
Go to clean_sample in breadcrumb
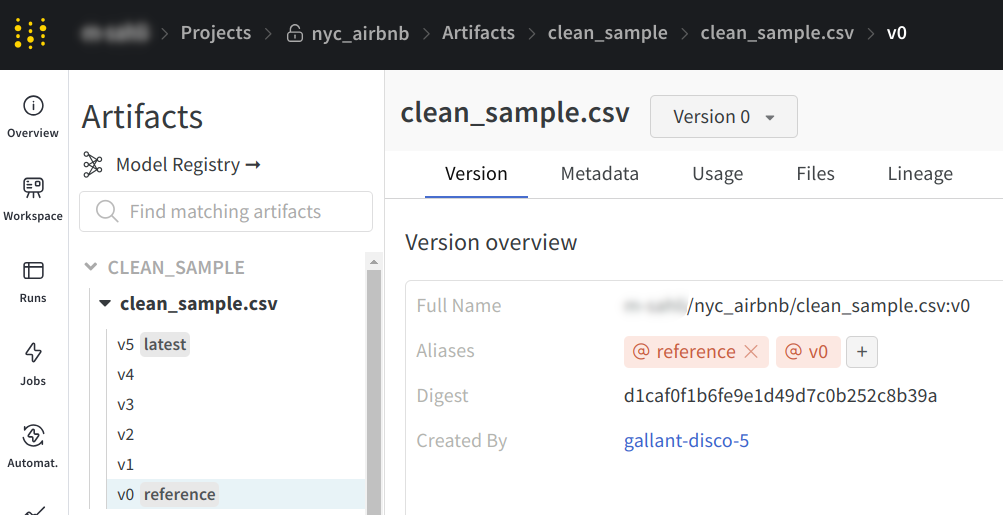(x=607, y=33)
